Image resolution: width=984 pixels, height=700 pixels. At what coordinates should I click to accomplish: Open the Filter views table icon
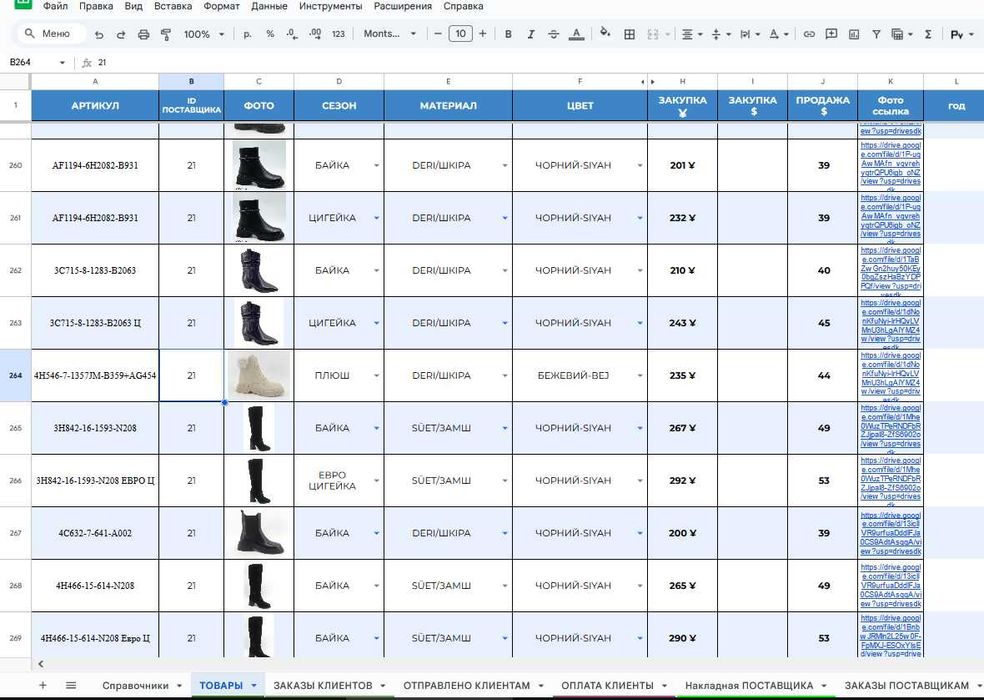(x=901, y=35)
